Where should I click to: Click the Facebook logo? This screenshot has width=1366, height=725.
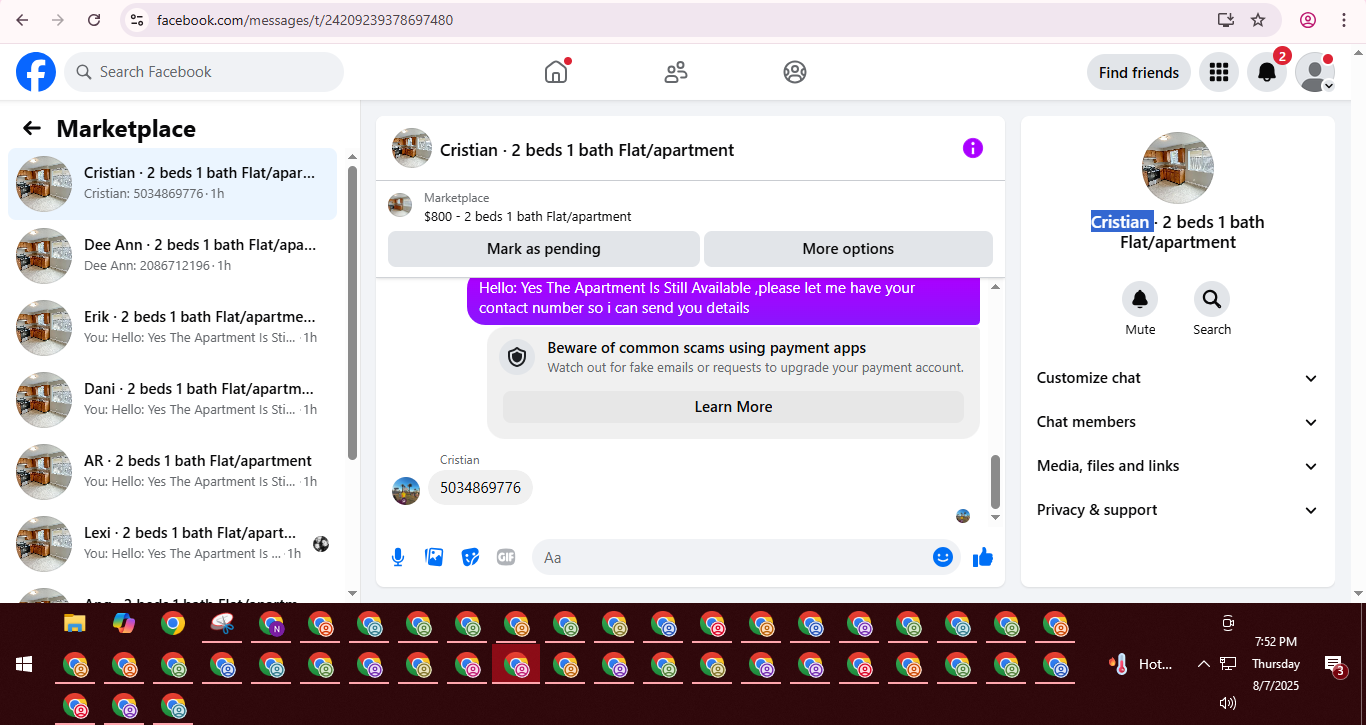pyautogui.click(x=36, y=72)
